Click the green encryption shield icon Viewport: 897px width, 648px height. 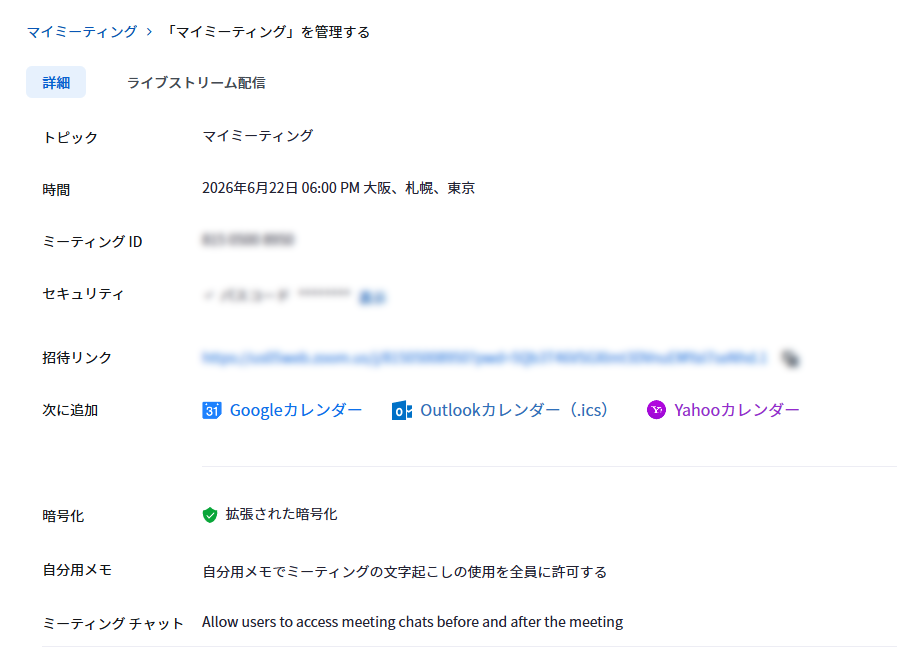pos(210,515)
